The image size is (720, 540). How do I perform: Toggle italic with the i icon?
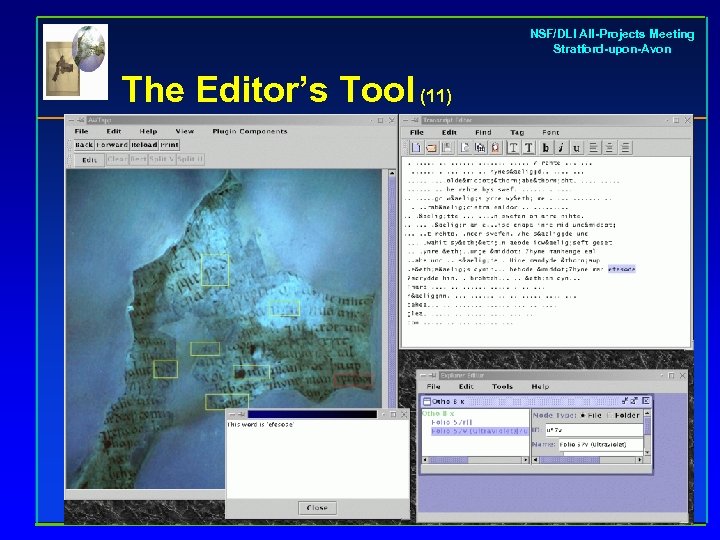click(561, 147)
